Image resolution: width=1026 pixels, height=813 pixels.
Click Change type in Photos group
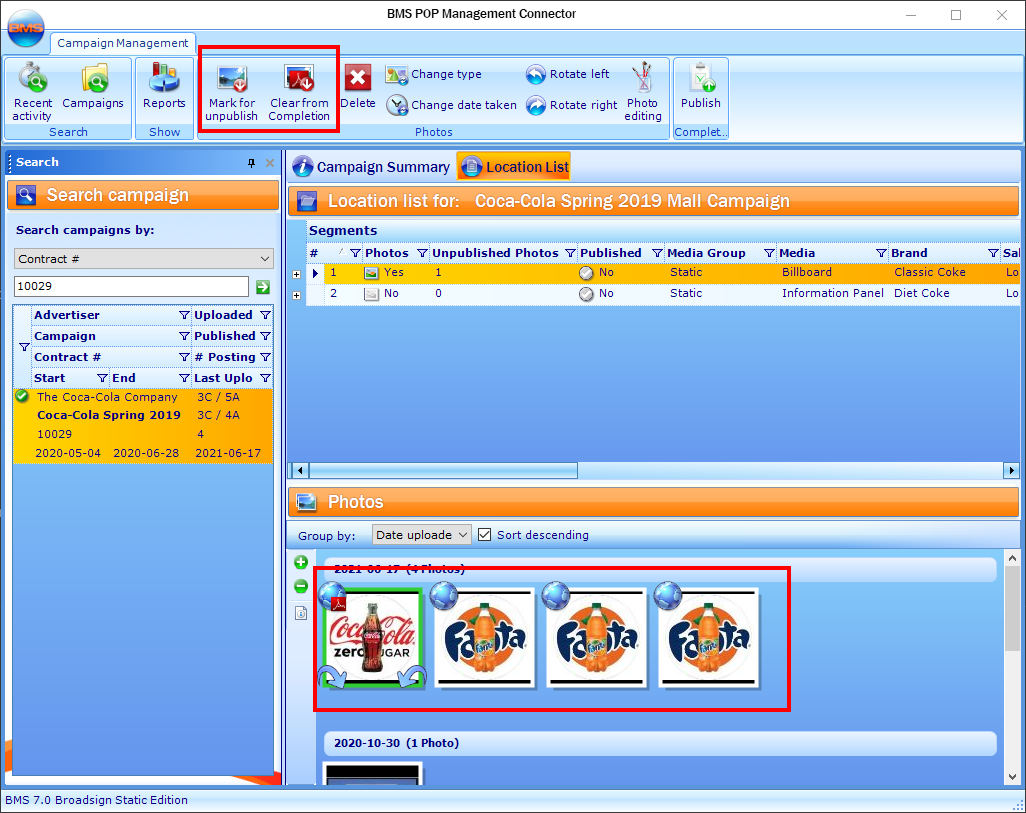tap(434, 75)
